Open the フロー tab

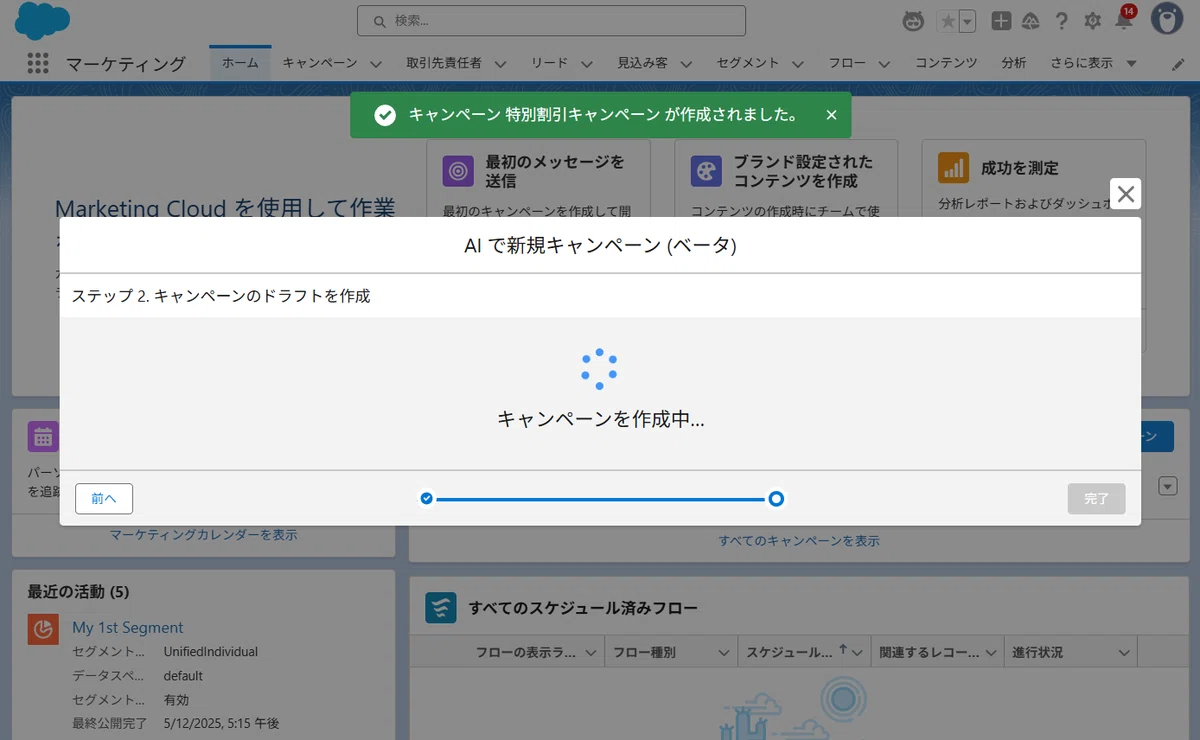tap(847, 63)
